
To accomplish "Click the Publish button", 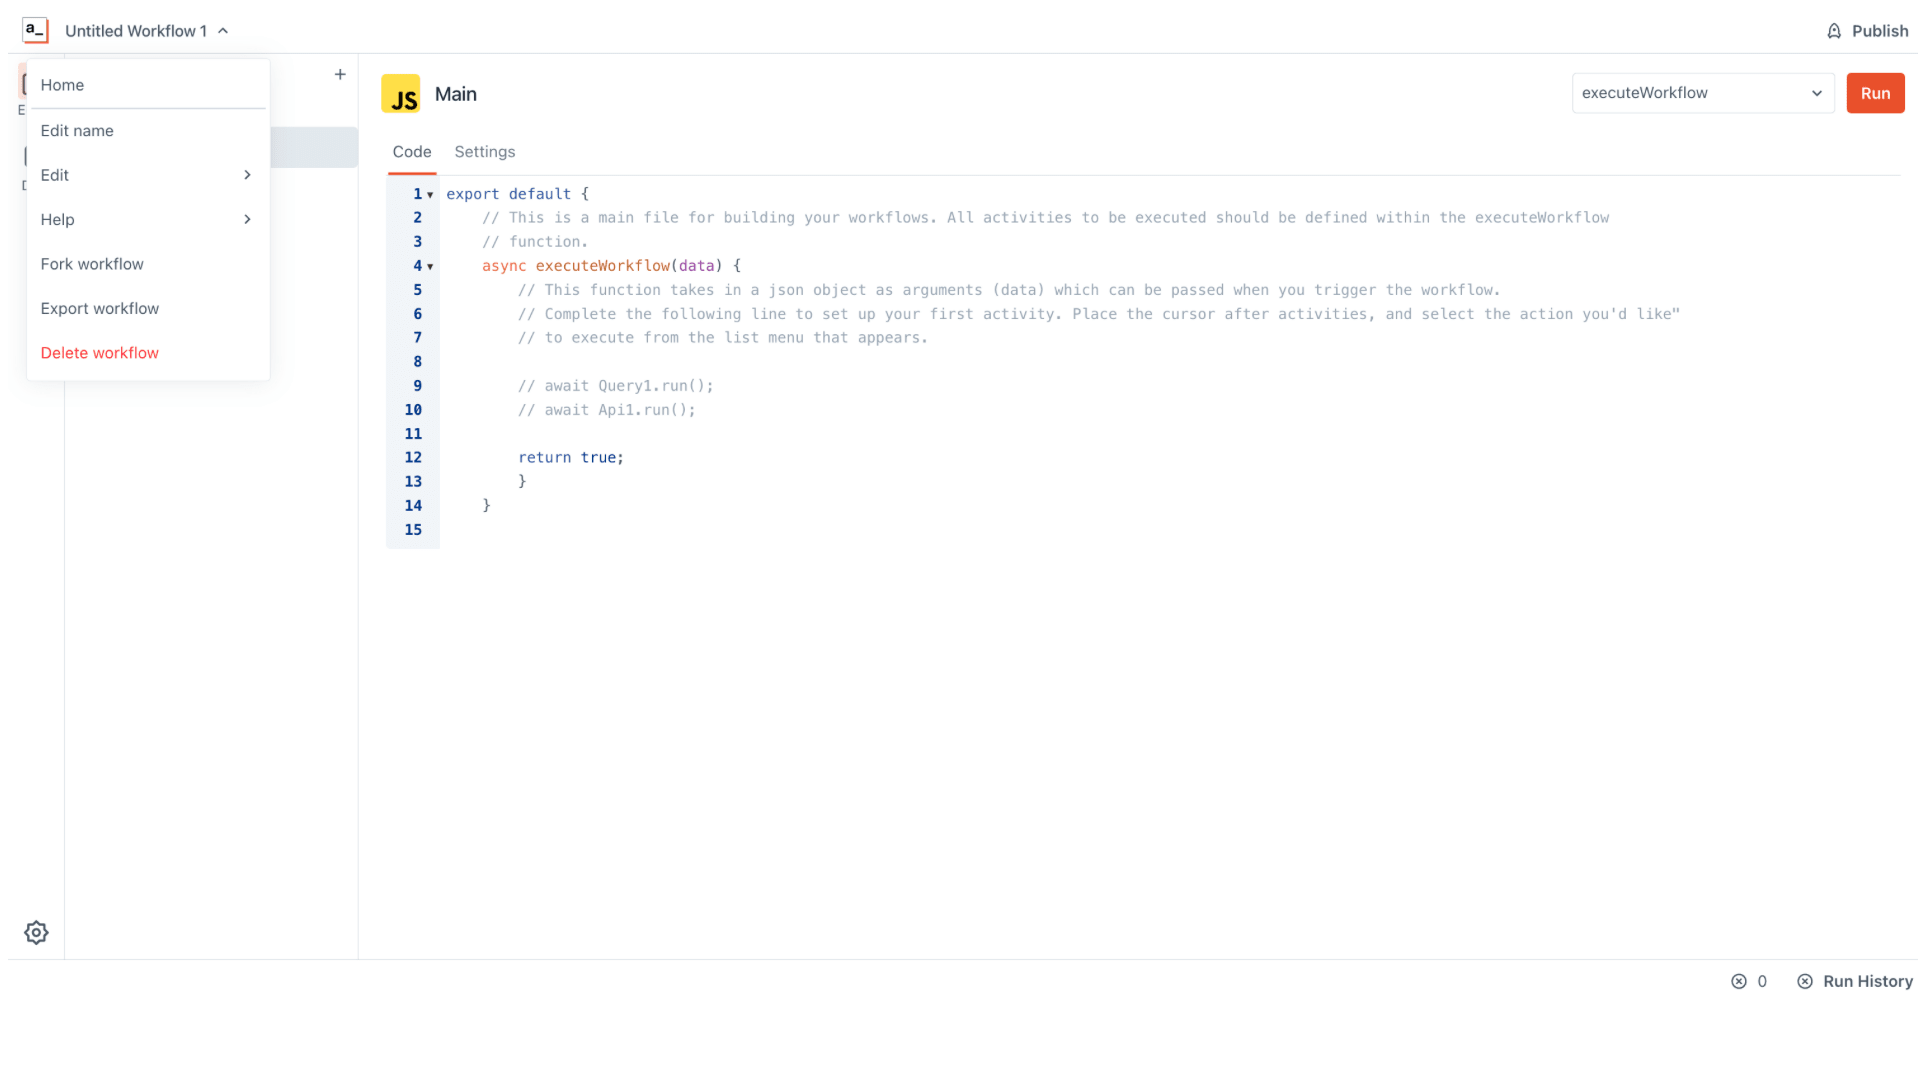I will pos(1867,31).
